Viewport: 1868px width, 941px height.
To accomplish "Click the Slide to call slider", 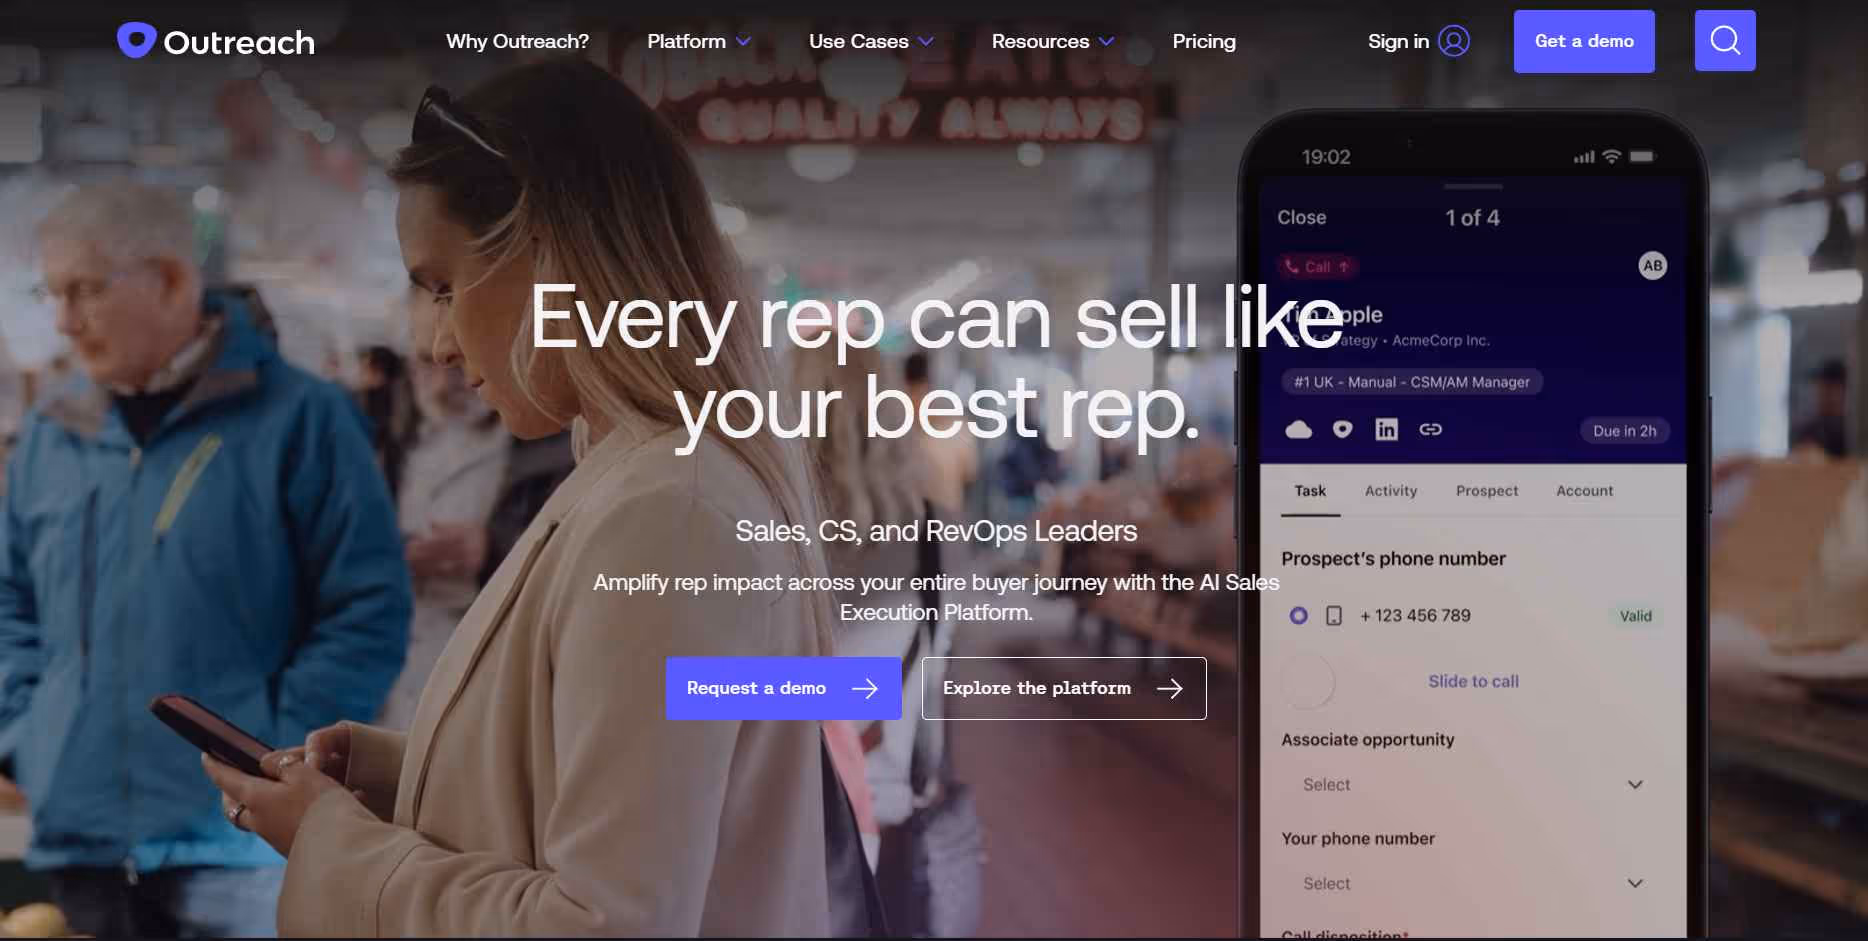I will 1473,681.
